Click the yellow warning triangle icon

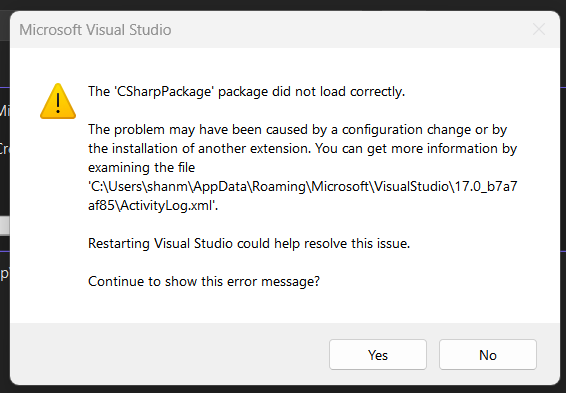click(58, 101)
